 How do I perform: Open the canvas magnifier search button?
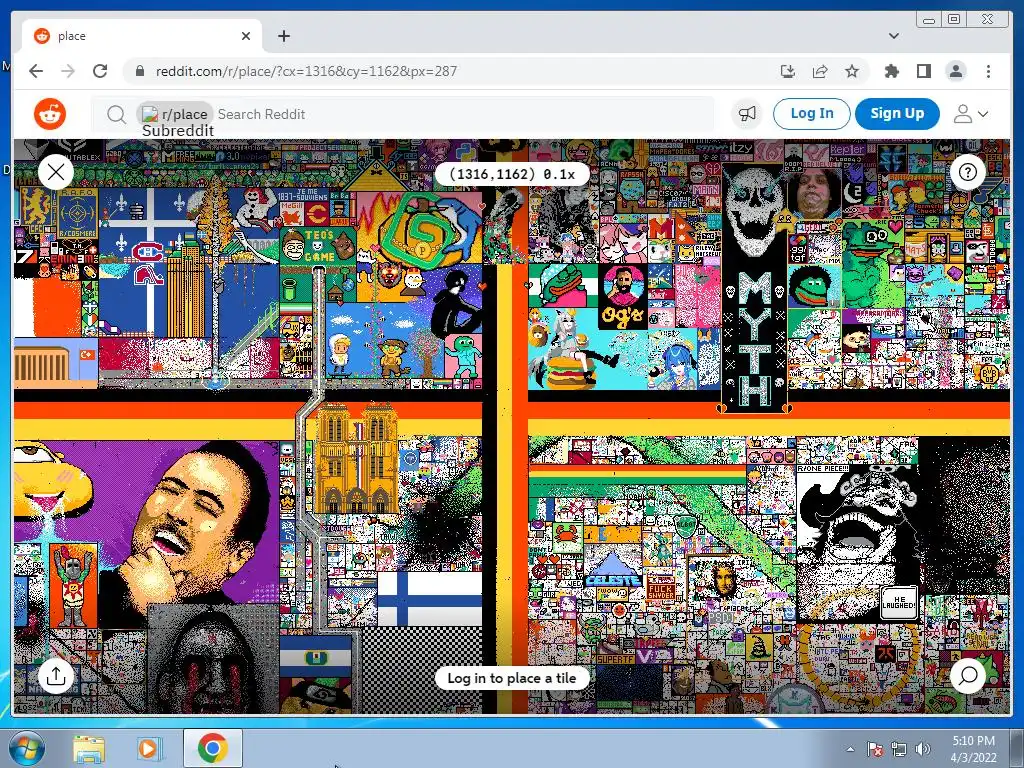[967, 676]
